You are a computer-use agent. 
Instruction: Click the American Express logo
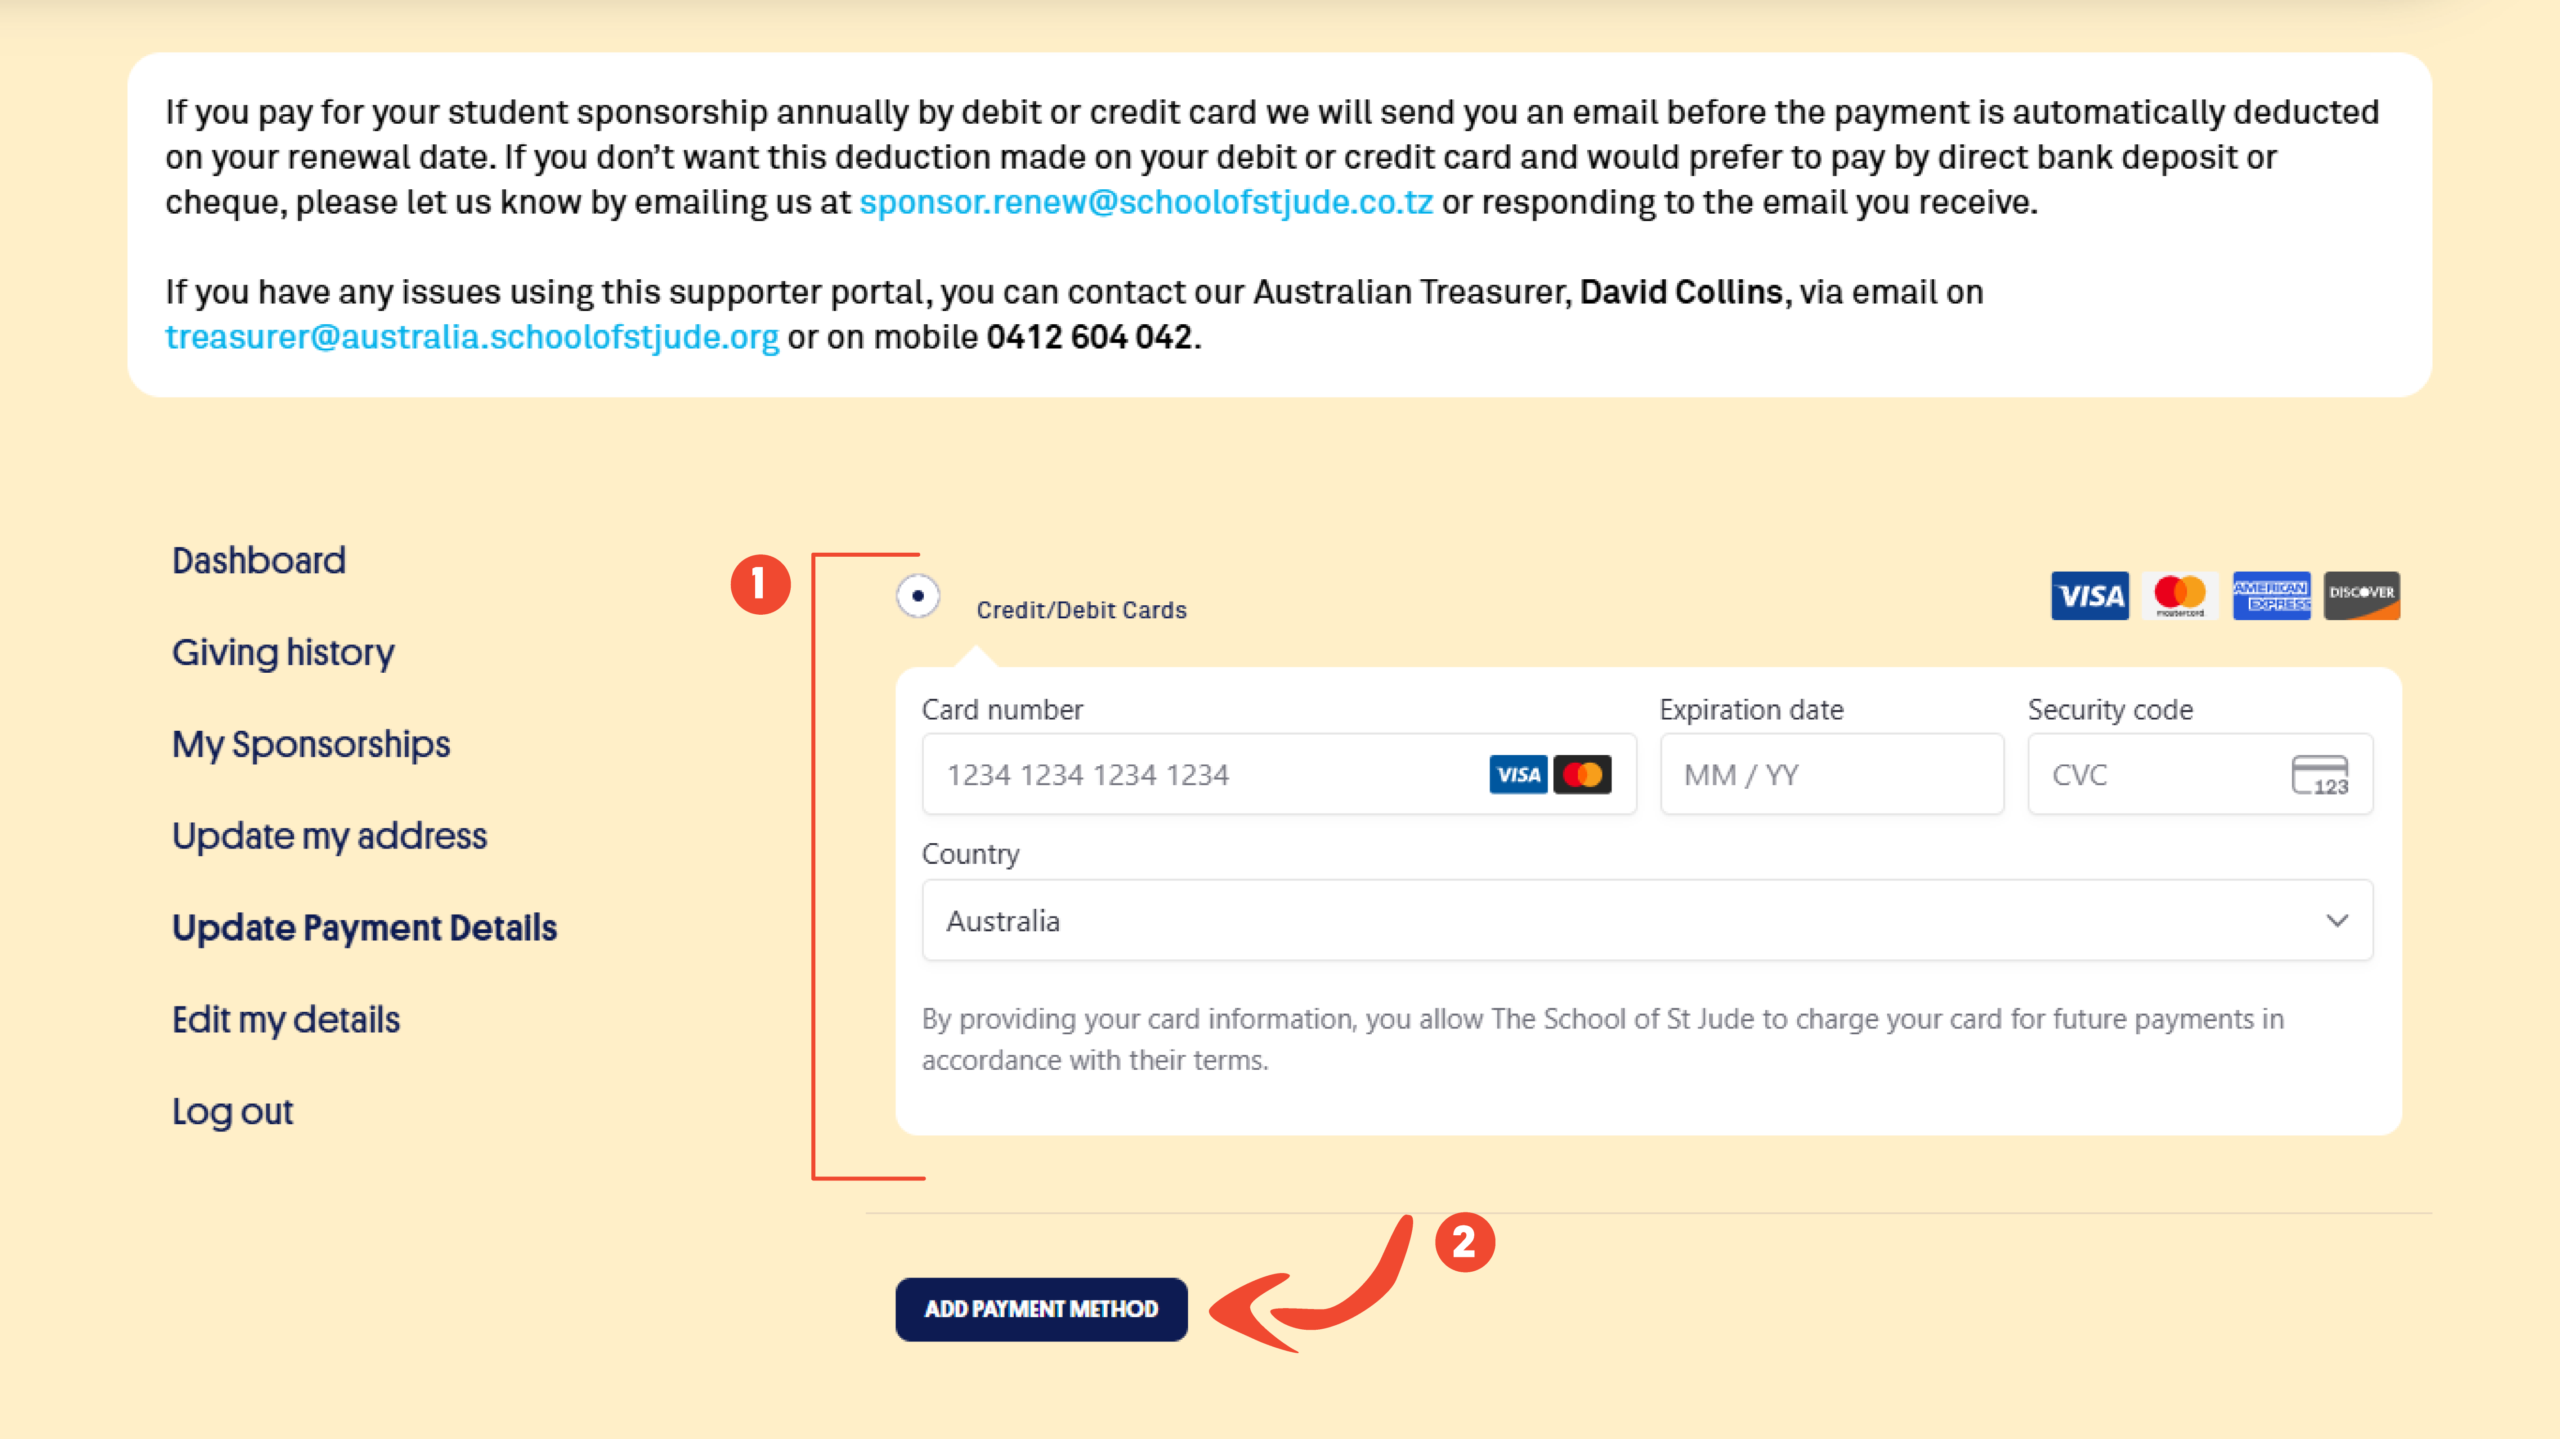click(2271, 596)
